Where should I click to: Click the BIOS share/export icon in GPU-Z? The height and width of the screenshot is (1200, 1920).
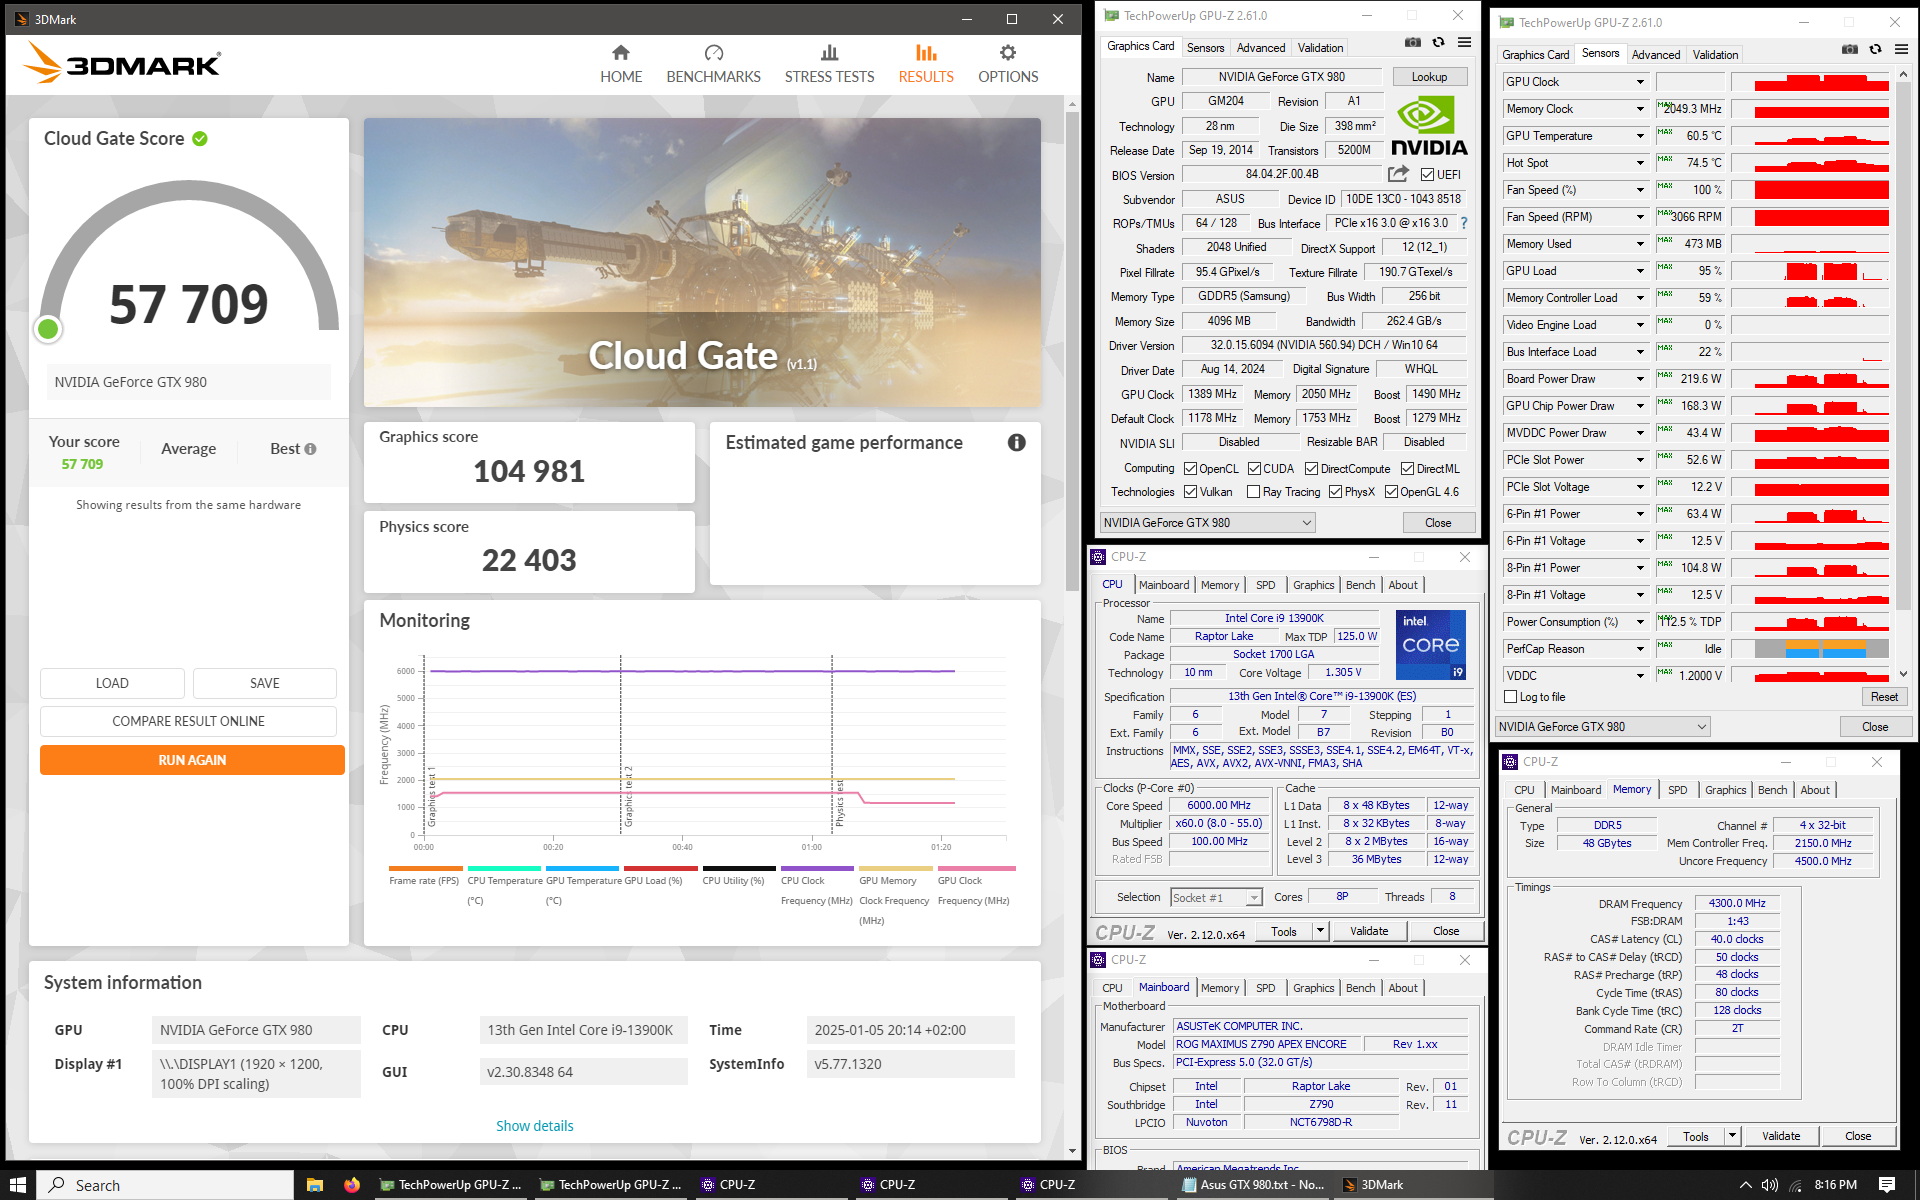[x=1398, y=174]
